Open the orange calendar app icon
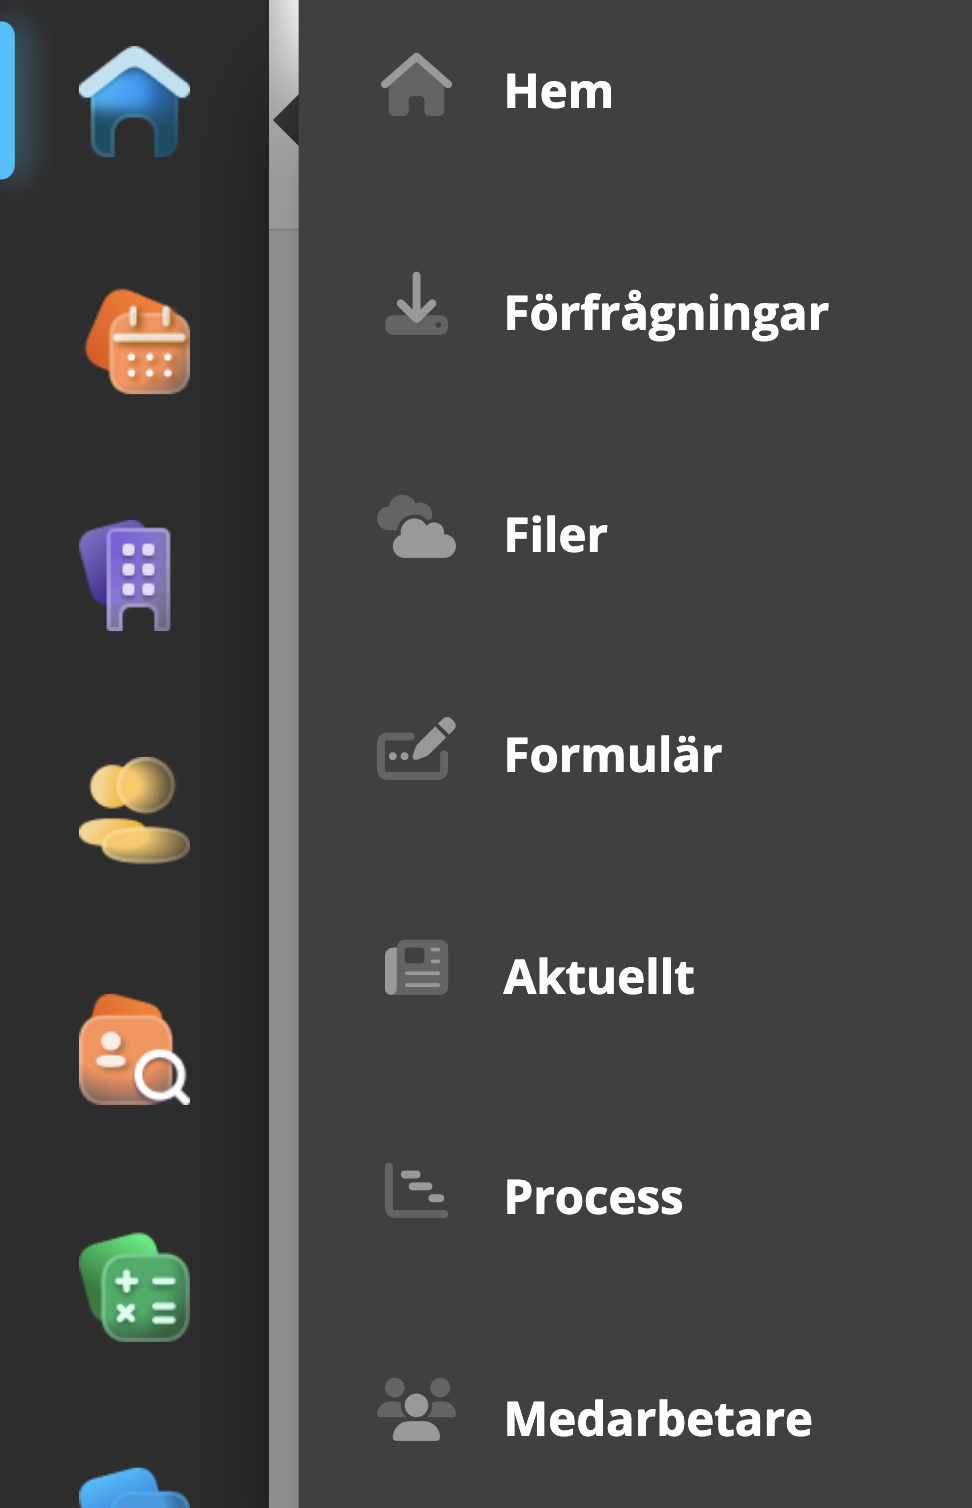Viewport: 972px width, 1508px height. 138,342
